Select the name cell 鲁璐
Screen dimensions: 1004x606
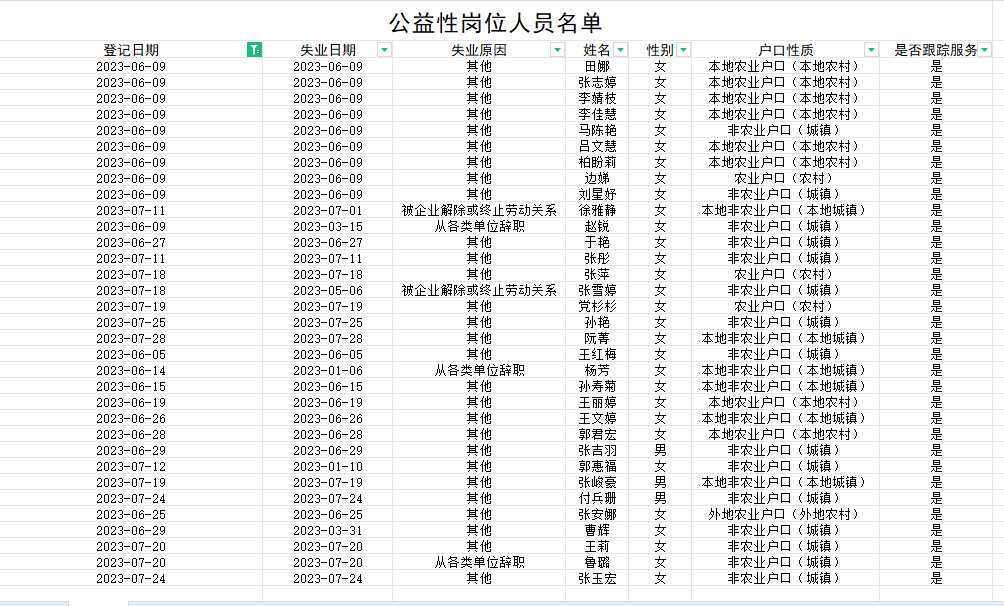pyautogui.click(x=597, y=563)
